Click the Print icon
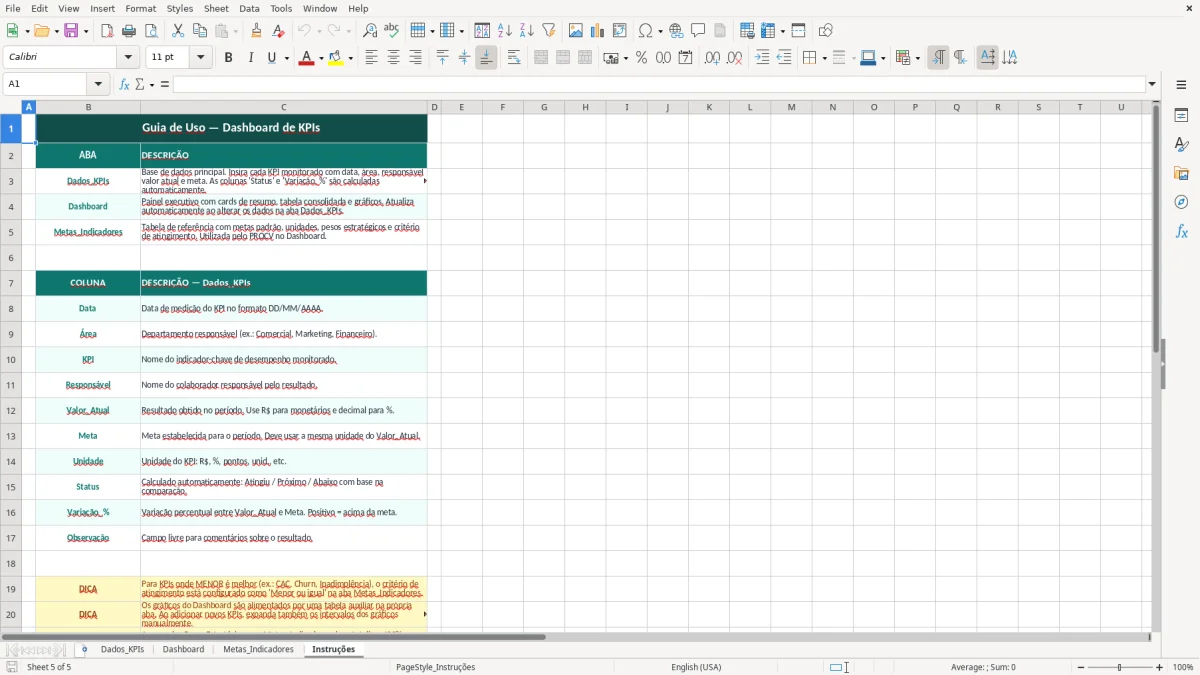The image size is (1200, 675). tap(129, 31)
